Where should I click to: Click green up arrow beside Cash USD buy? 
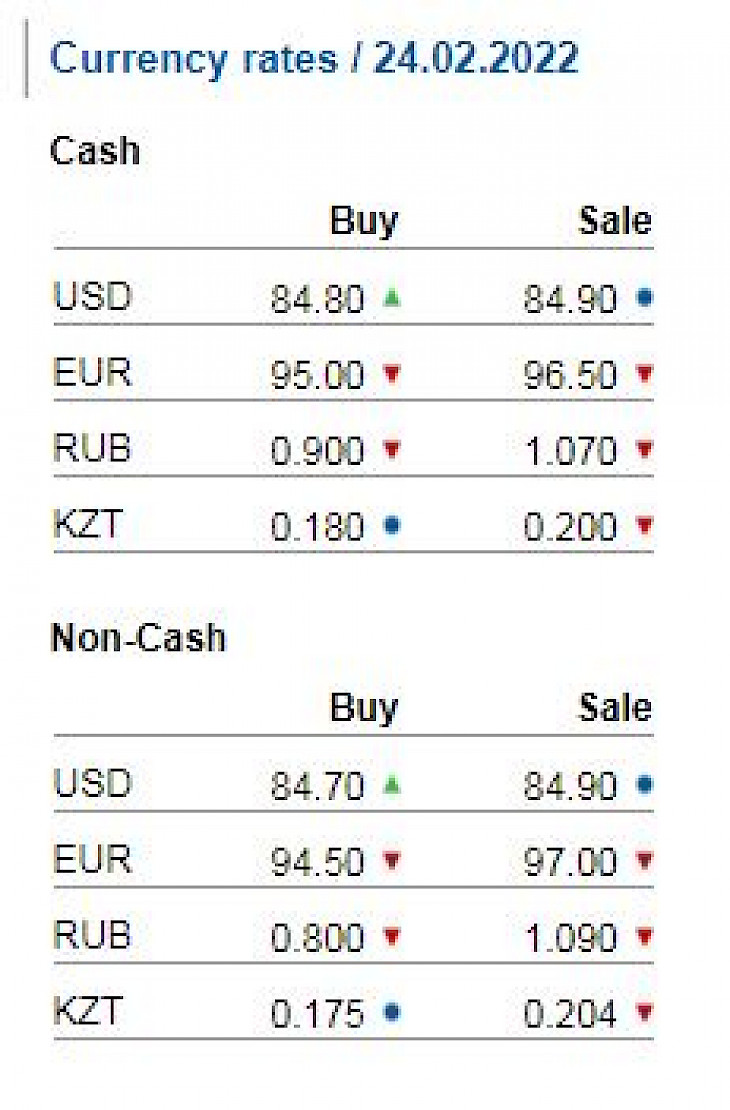coord(392,297)
